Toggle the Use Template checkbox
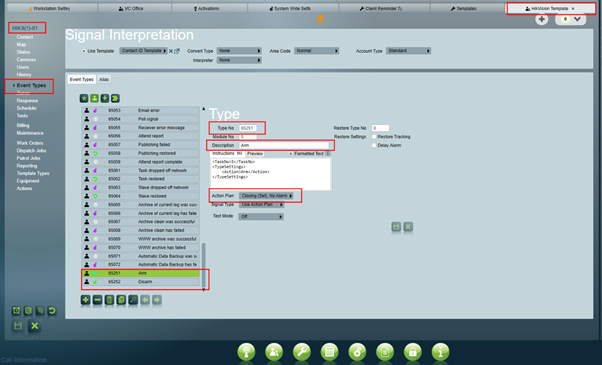 (84, 51)
